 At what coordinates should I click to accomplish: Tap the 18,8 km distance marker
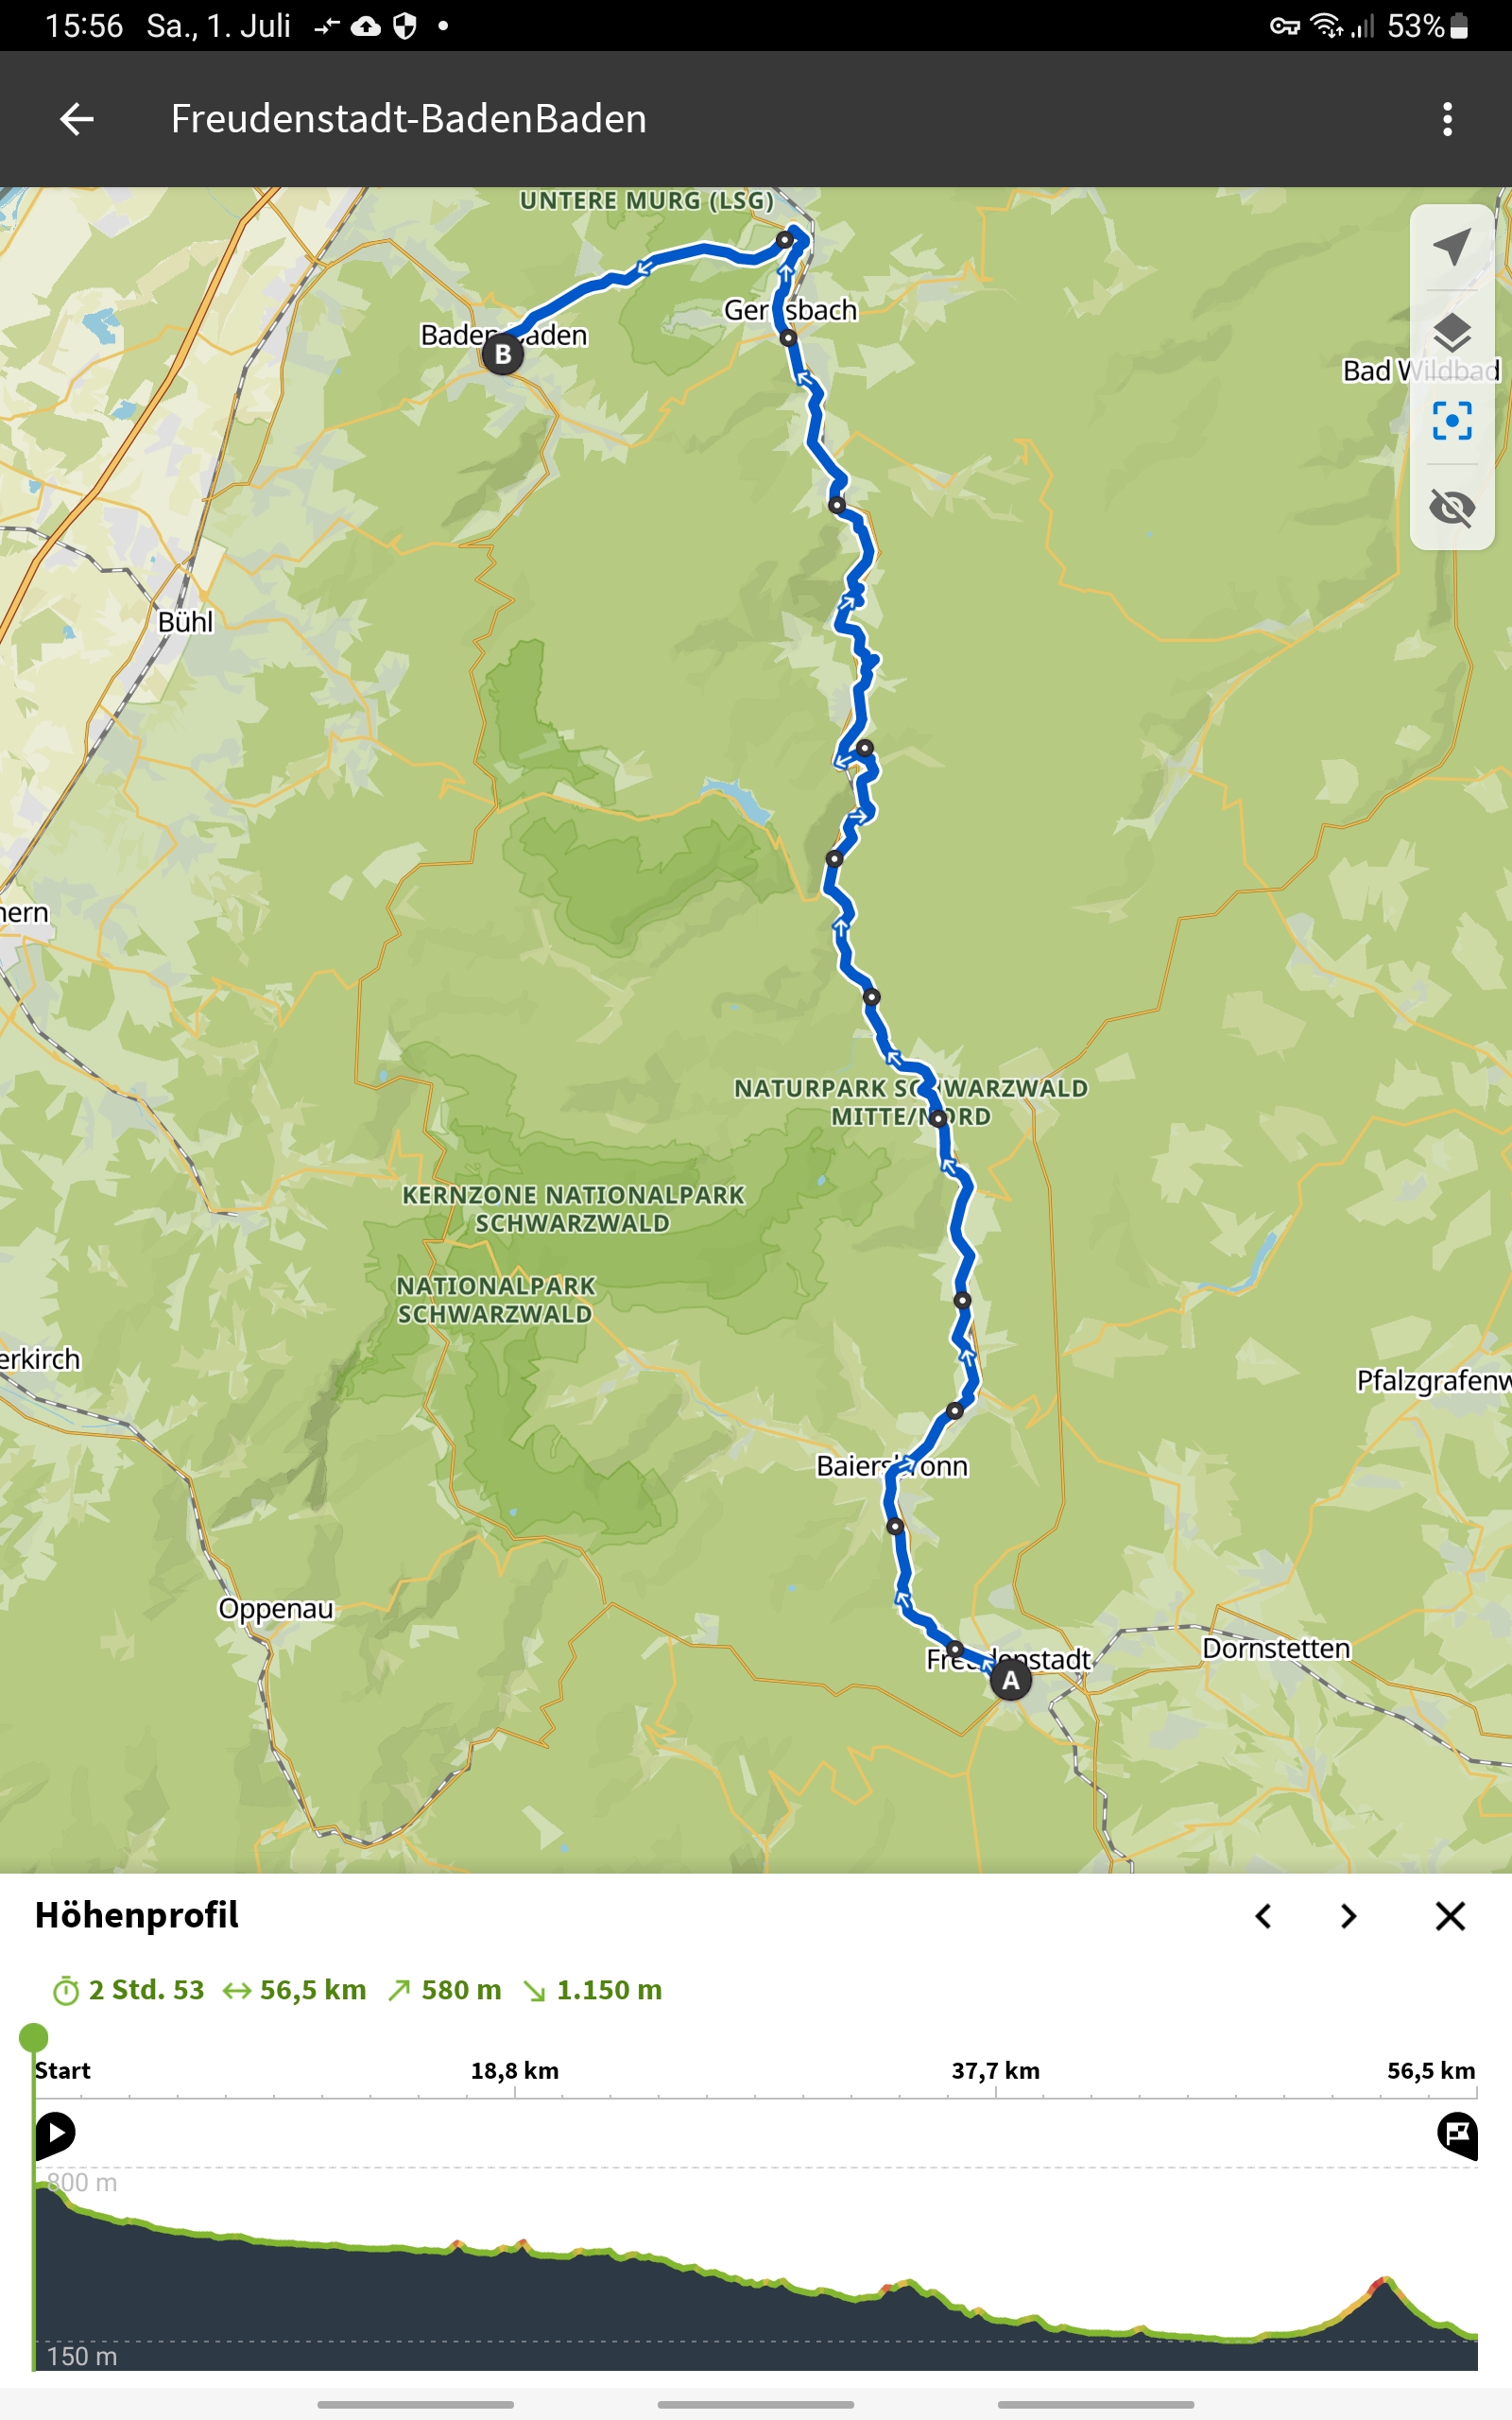(x=515, y=2070)
